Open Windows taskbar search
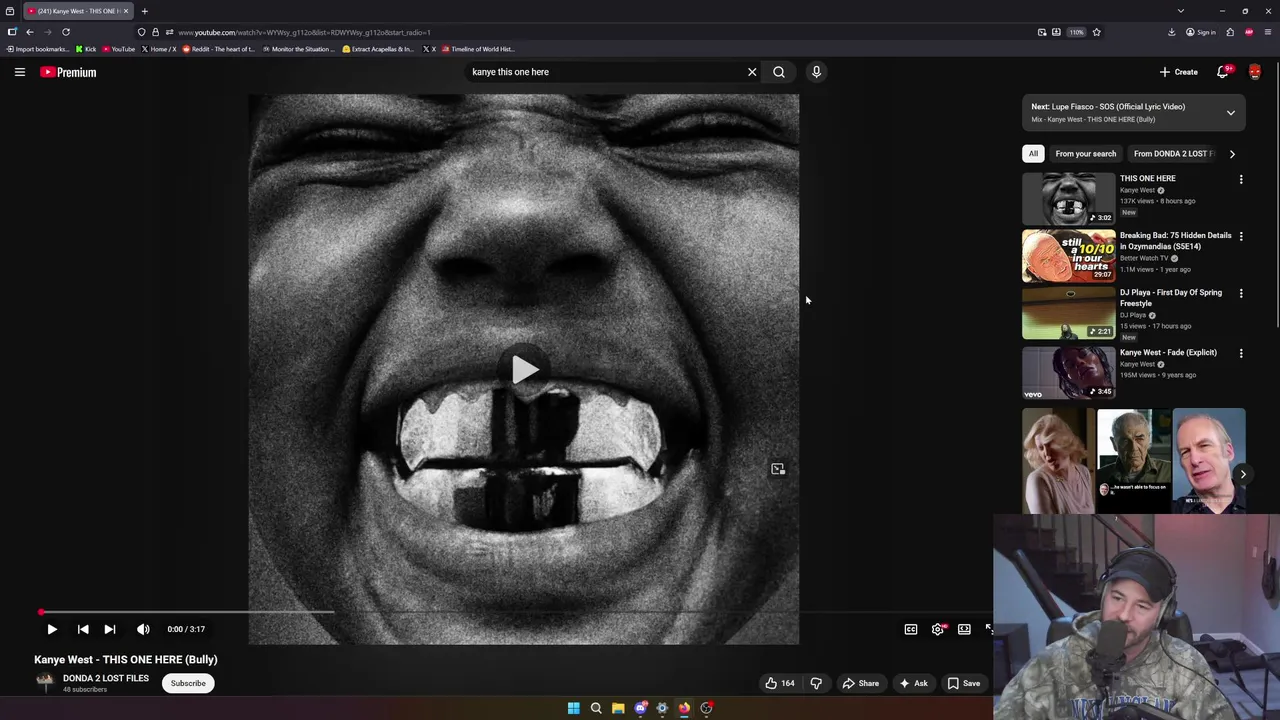The image size is (1280, 720). pos(596,708)
